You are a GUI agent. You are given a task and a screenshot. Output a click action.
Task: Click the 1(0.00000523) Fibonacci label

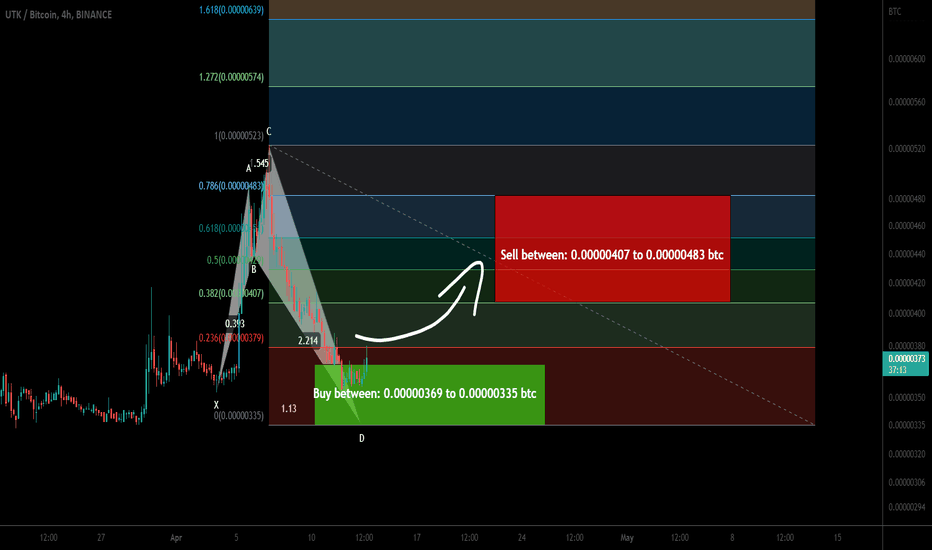click(239, 136)
